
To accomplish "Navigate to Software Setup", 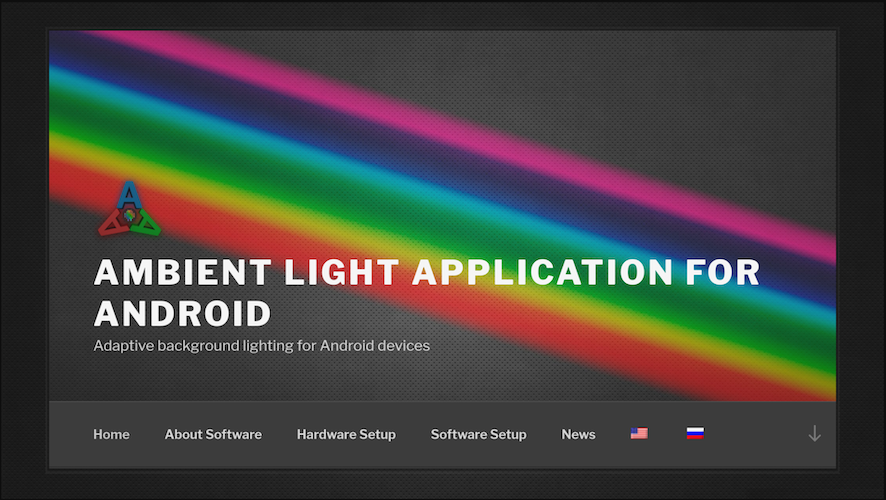I will point(479,434).
